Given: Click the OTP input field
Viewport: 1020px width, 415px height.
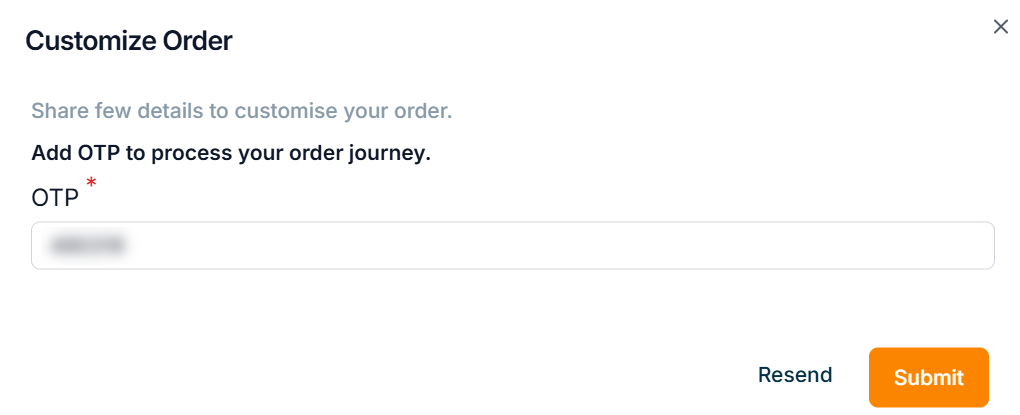Looking at the screenshot, I should (x=512, y=246).
